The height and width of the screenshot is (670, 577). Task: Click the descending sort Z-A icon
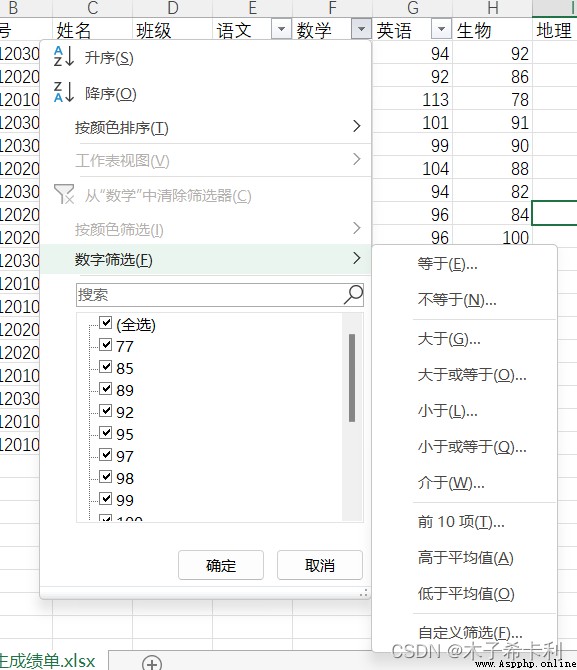coord(64,92)
